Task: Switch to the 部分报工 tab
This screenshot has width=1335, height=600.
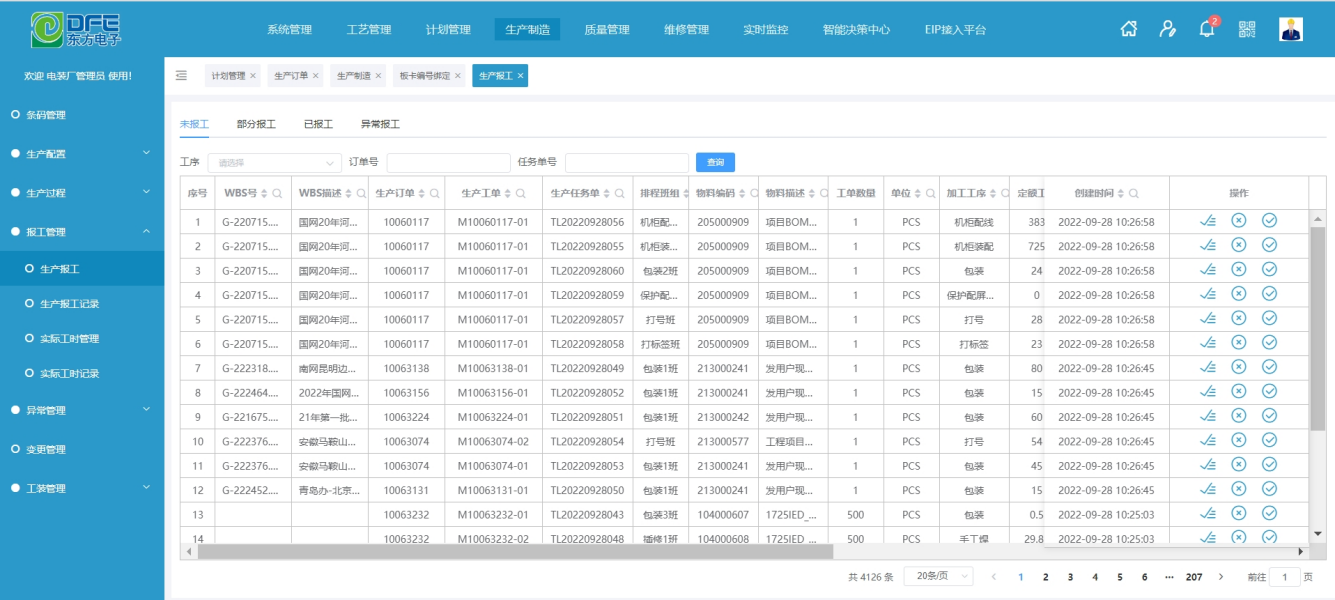Action: [256, 124]
